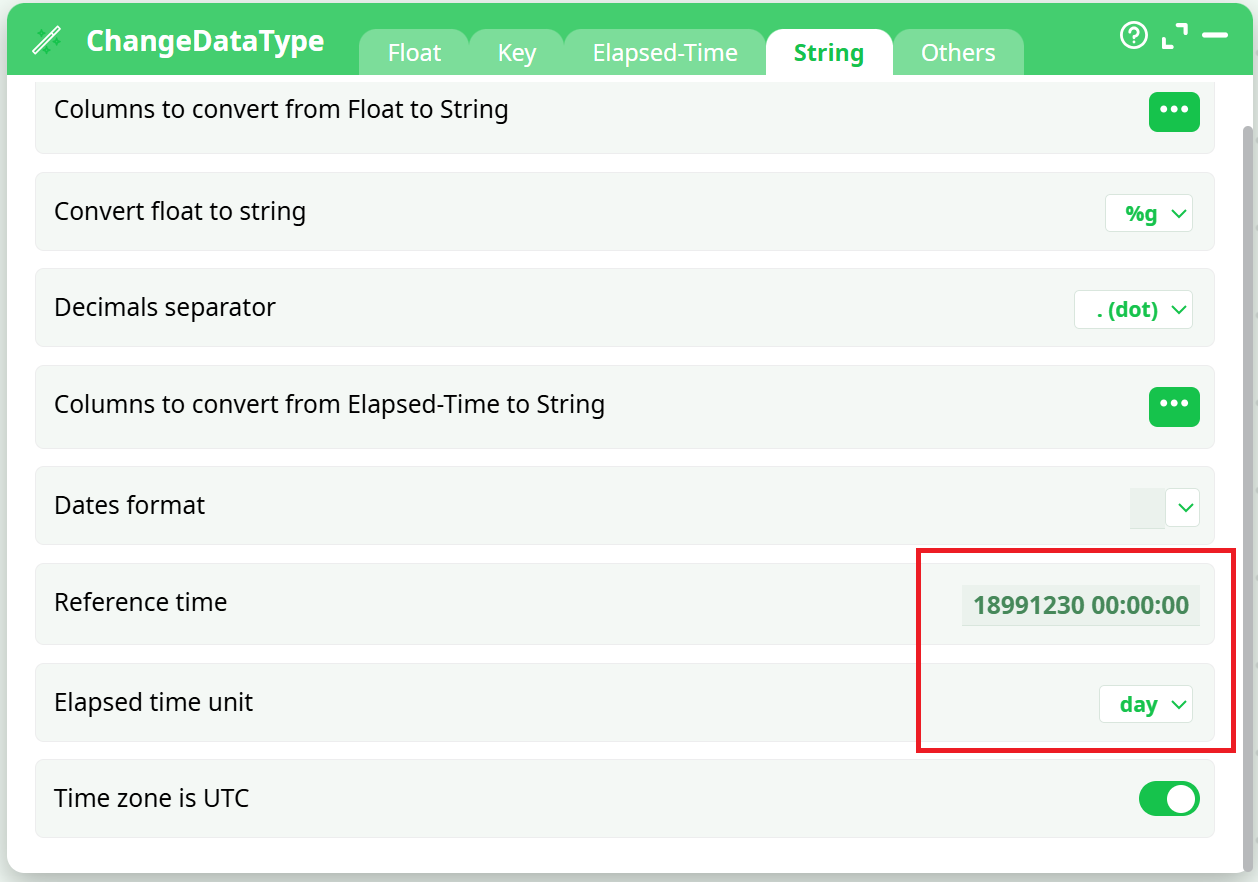
Task: Change the Elapsed time unit dropdown
Action: tap(1145, 704)
